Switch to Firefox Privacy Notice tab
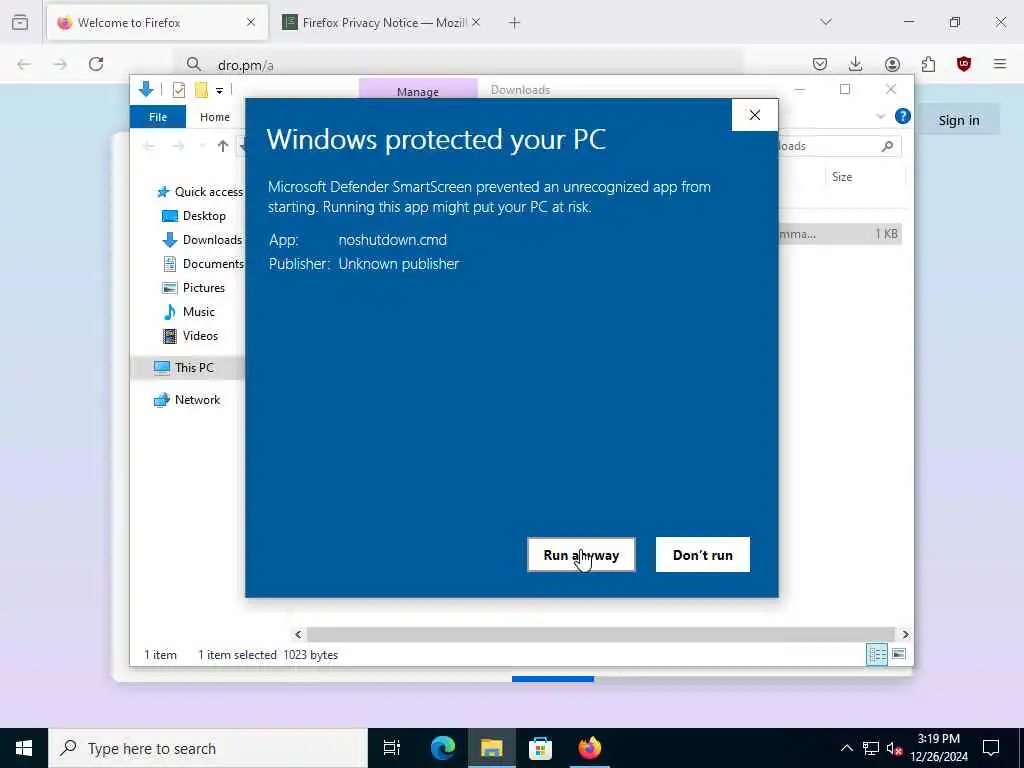1024x768 pixels. coord(383,23)
